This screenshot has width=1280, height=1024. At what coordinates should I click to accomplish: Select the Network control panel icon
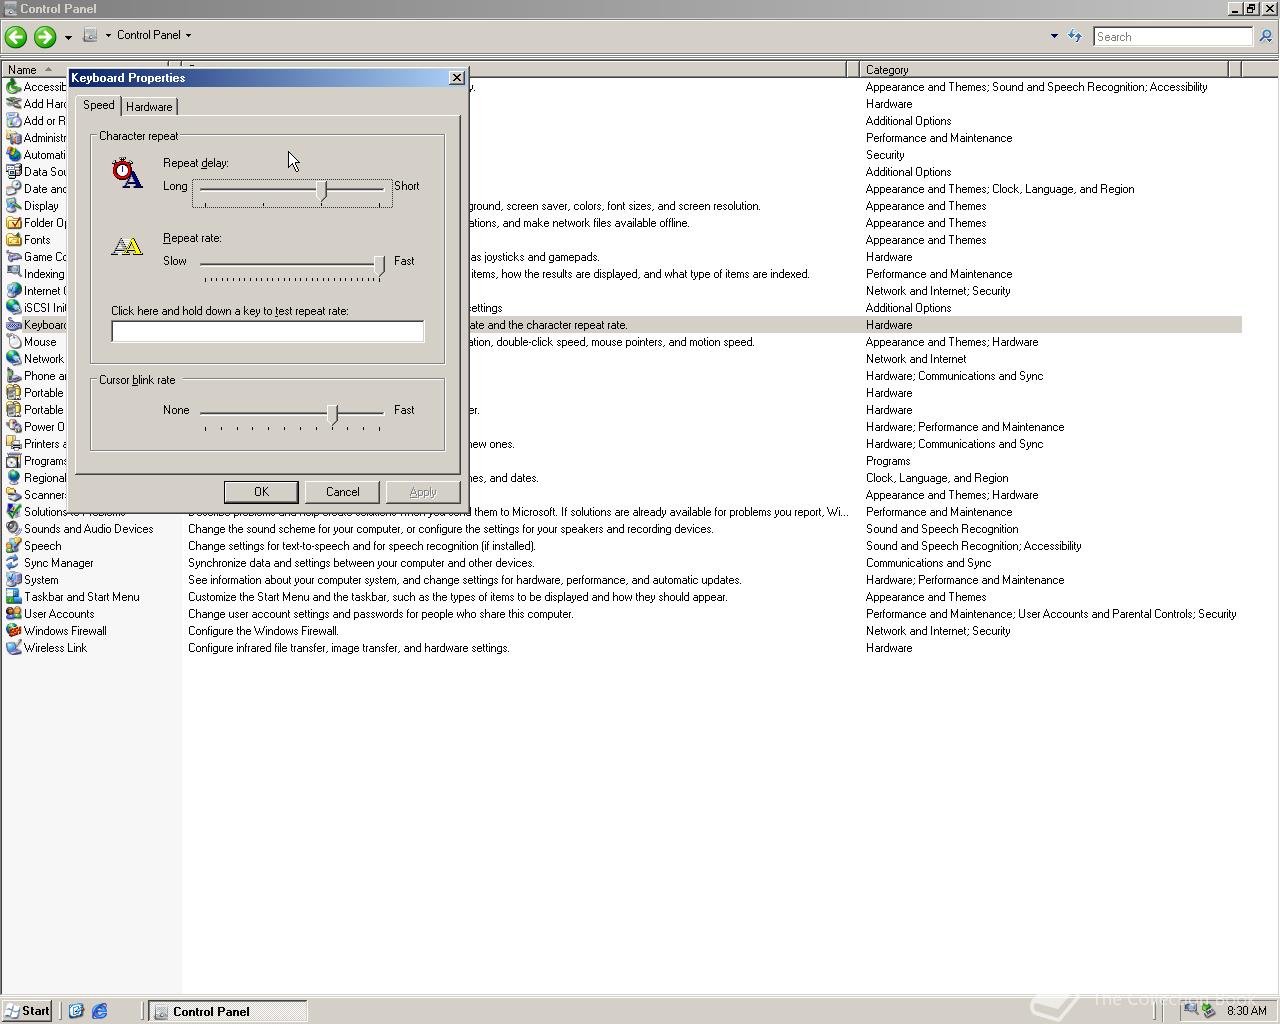point(13,359)
